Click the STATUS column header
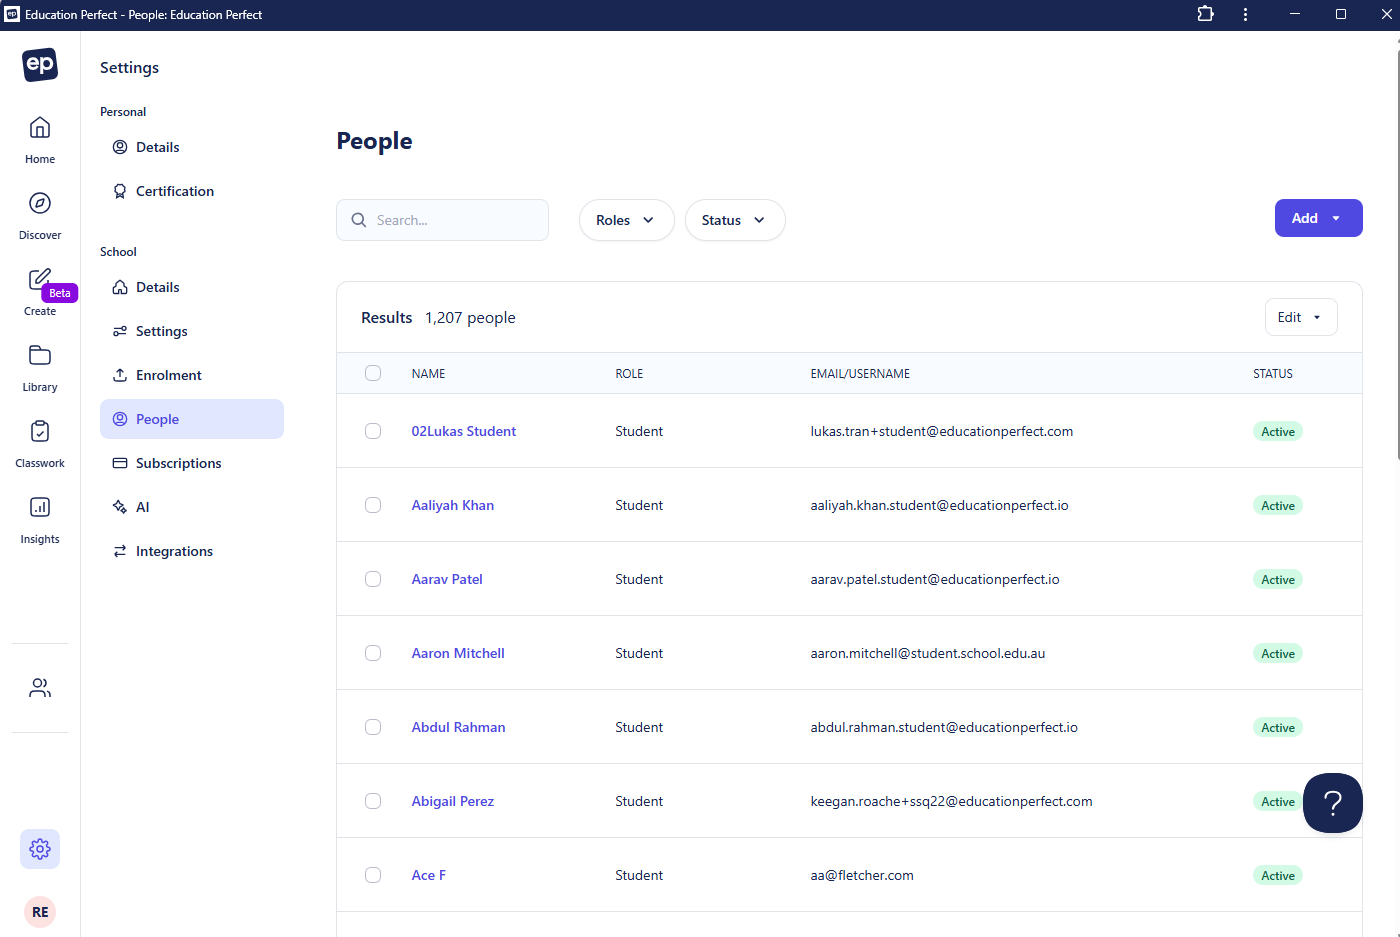This screenshot has height=937, width=1400. coord(1273,373)
